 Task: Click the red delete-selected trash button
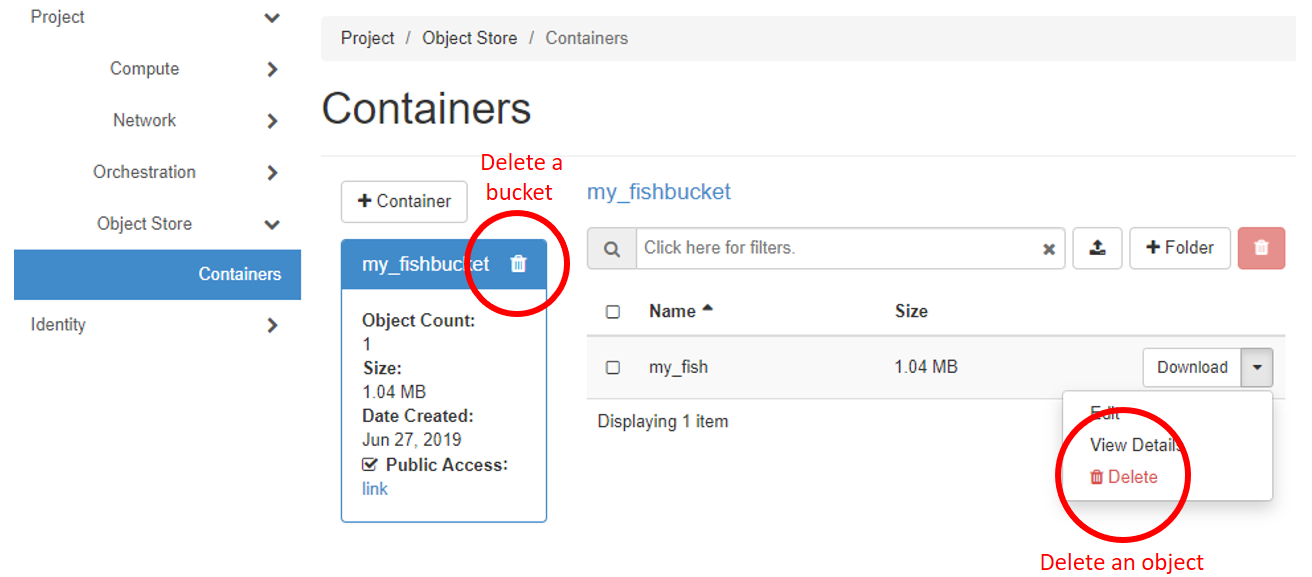click(1261, 248)
